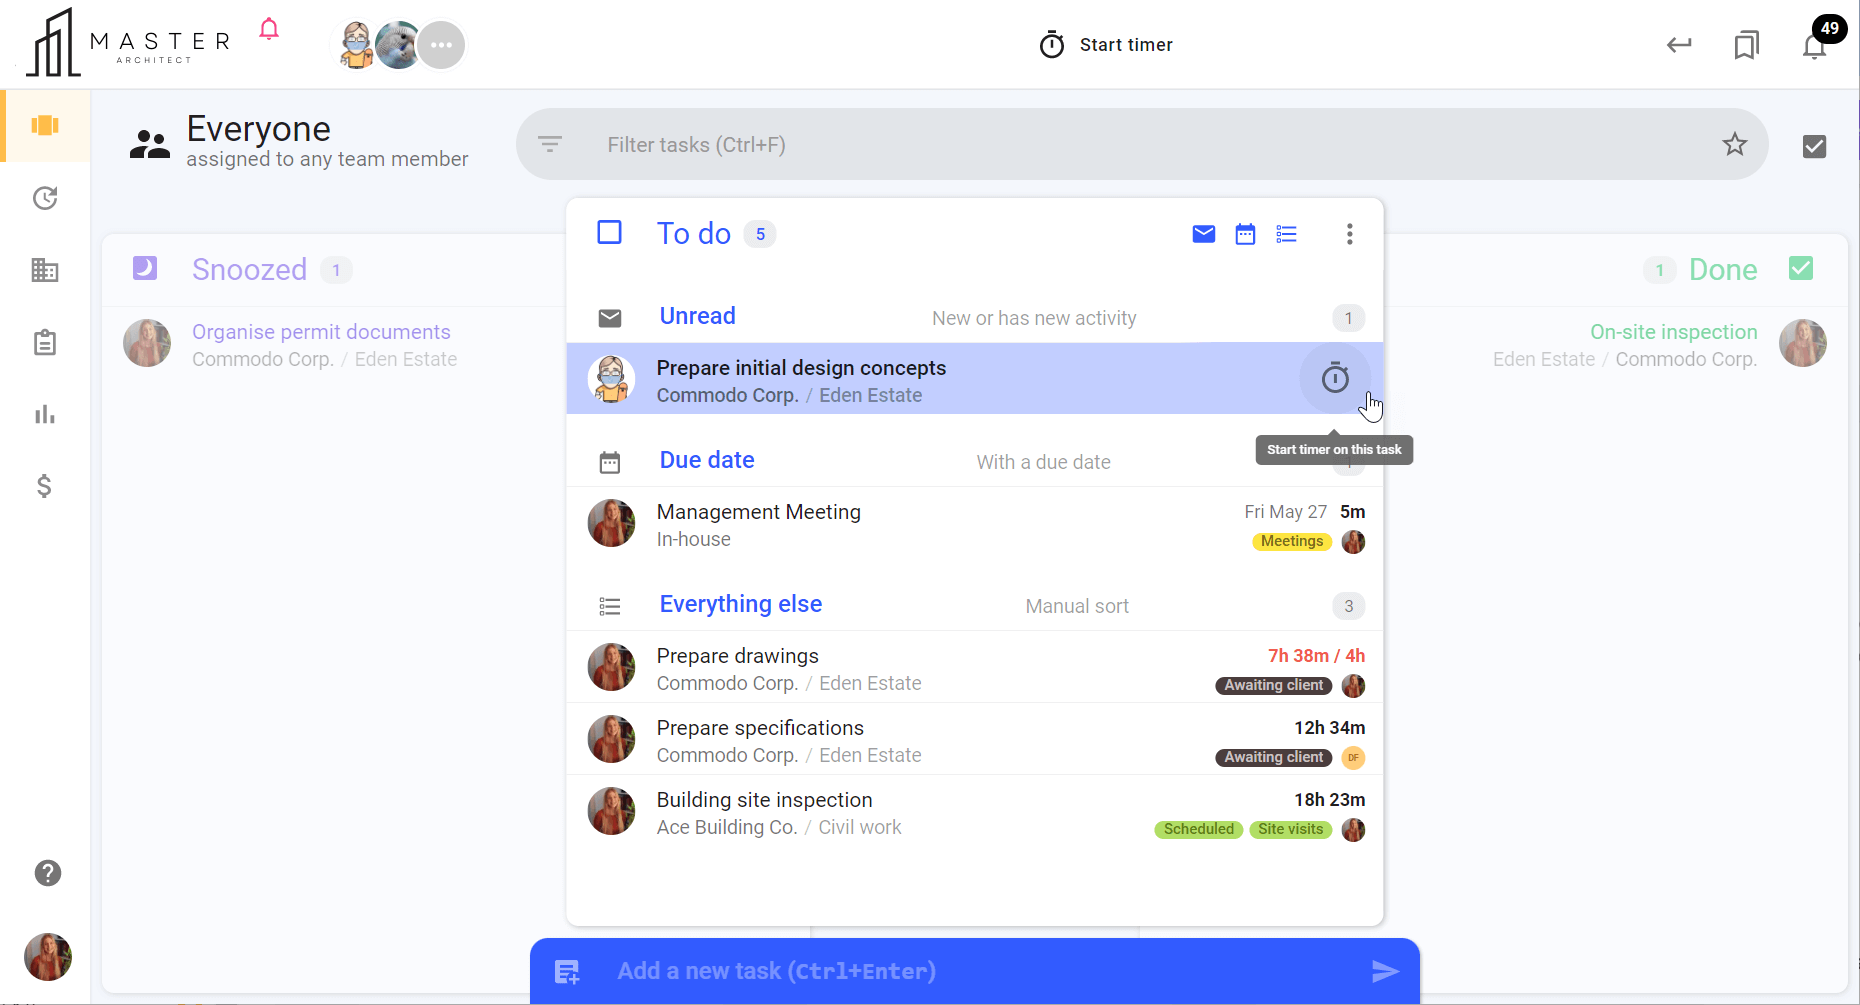Open the Prepare drawings task

click(975, 668)
